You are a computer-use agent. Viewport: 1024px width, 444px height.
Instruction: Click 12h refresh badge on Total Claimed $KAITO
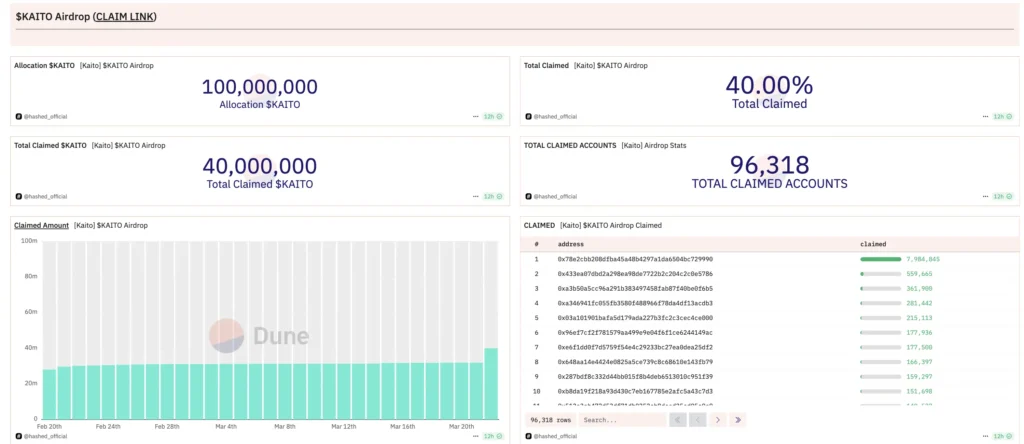(492, 197)
